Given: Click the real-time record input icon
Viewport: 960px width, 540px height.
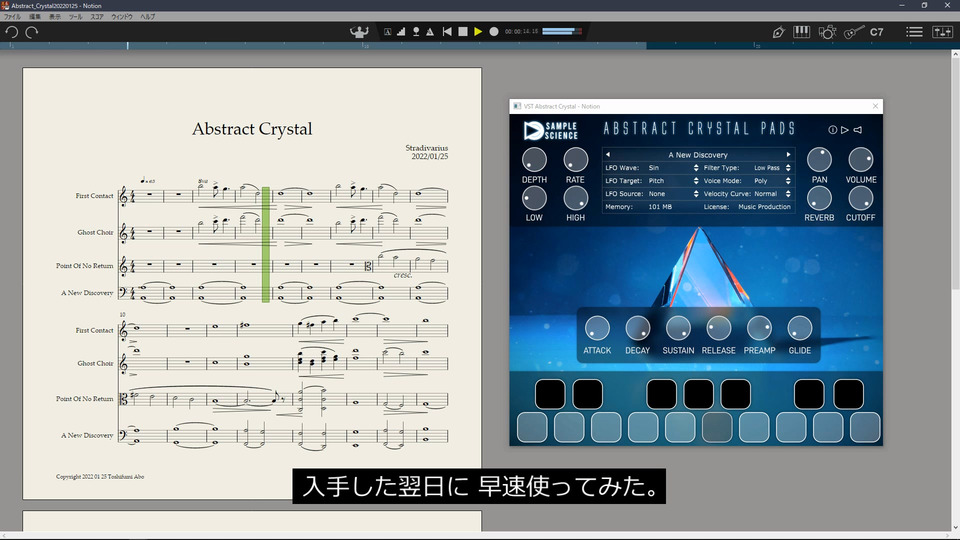Looking at the screenshot, I should [x=416, y=32].
